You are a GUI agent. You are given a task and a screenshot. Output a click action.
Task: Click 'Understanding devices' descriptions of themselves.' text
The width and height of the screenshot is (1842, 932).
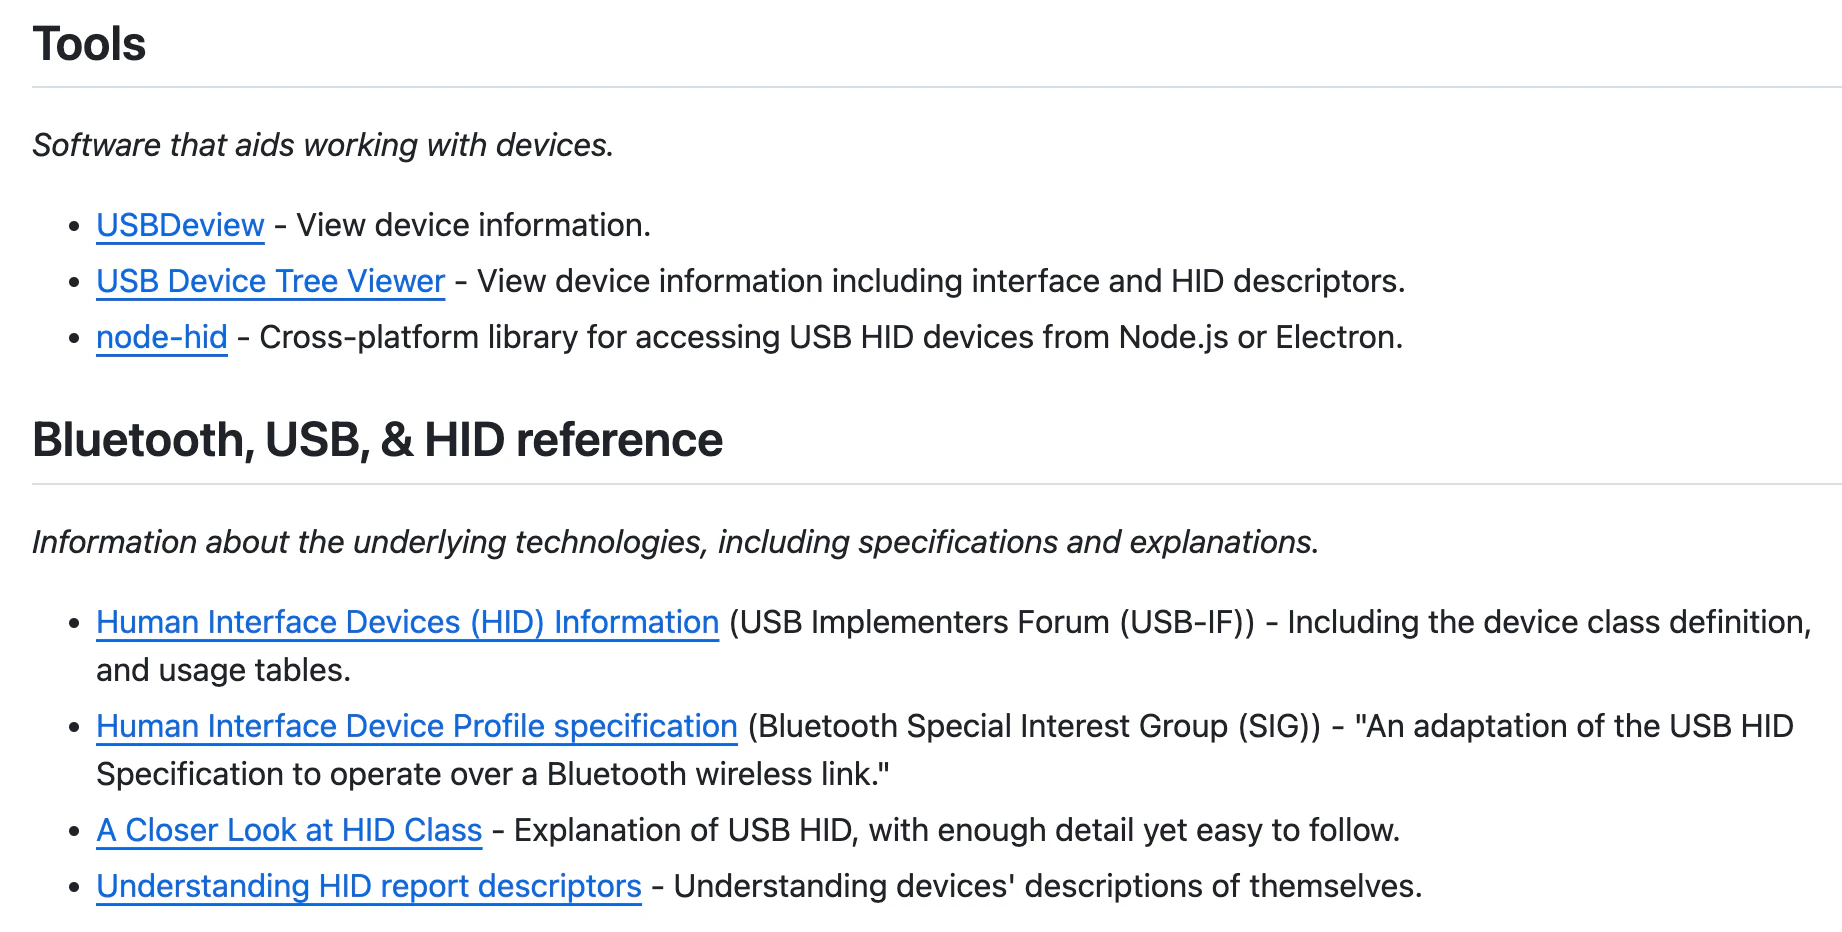(1047, 886)
